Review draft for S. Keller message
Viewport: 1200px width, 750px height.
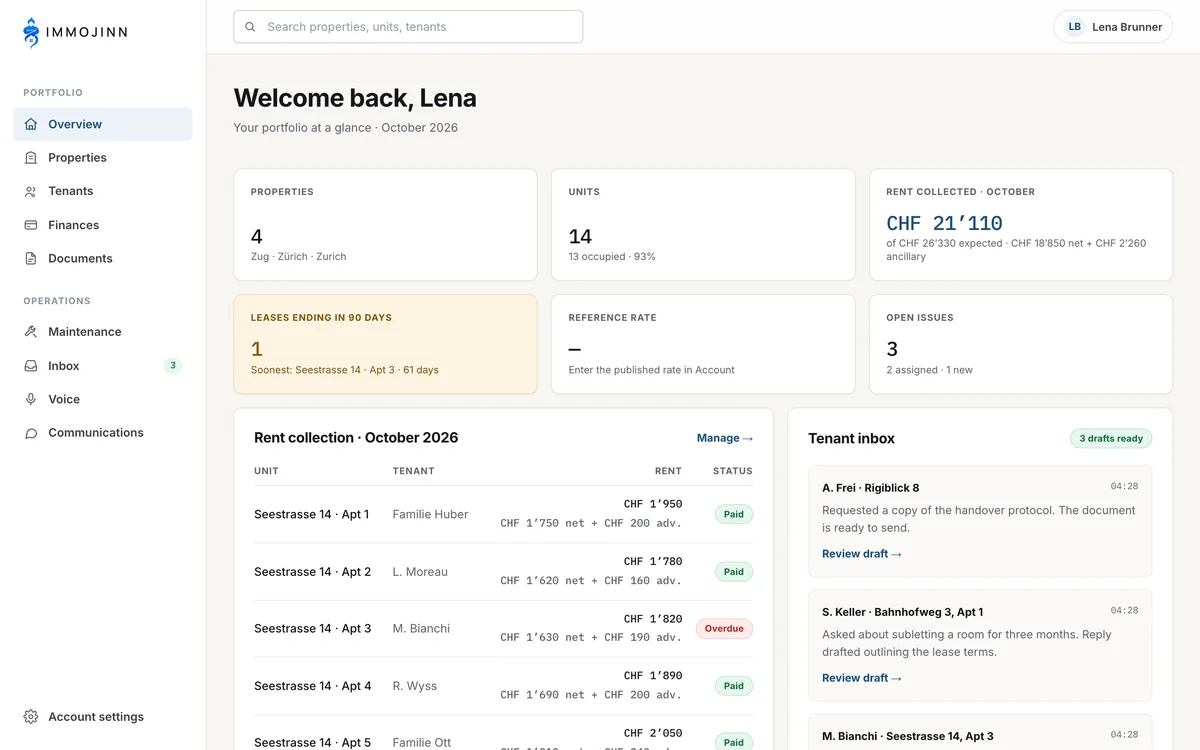[x=862, y=678]
